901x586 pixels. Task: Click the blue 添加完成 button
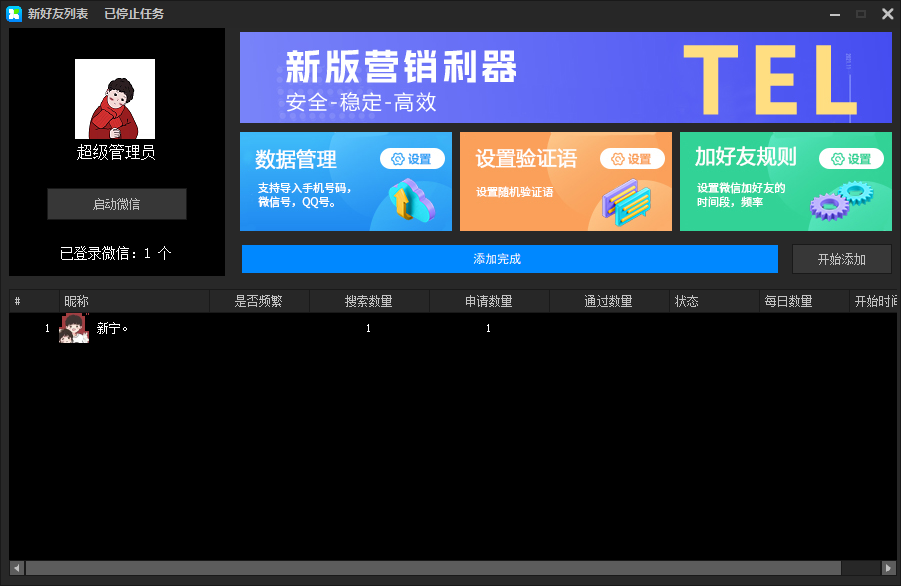(509, 258)
